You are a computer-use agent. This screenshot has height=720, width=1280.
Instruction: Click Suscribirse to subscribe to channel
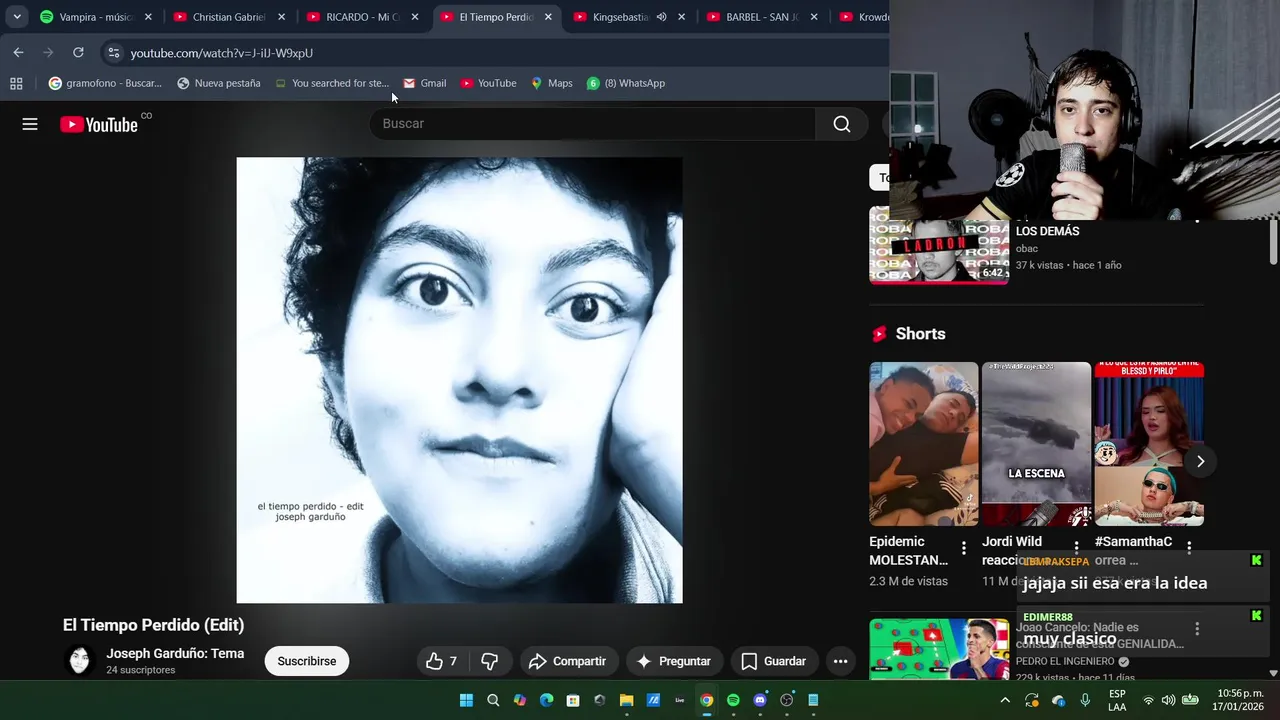pyautogui.click(x=307, y=661)
